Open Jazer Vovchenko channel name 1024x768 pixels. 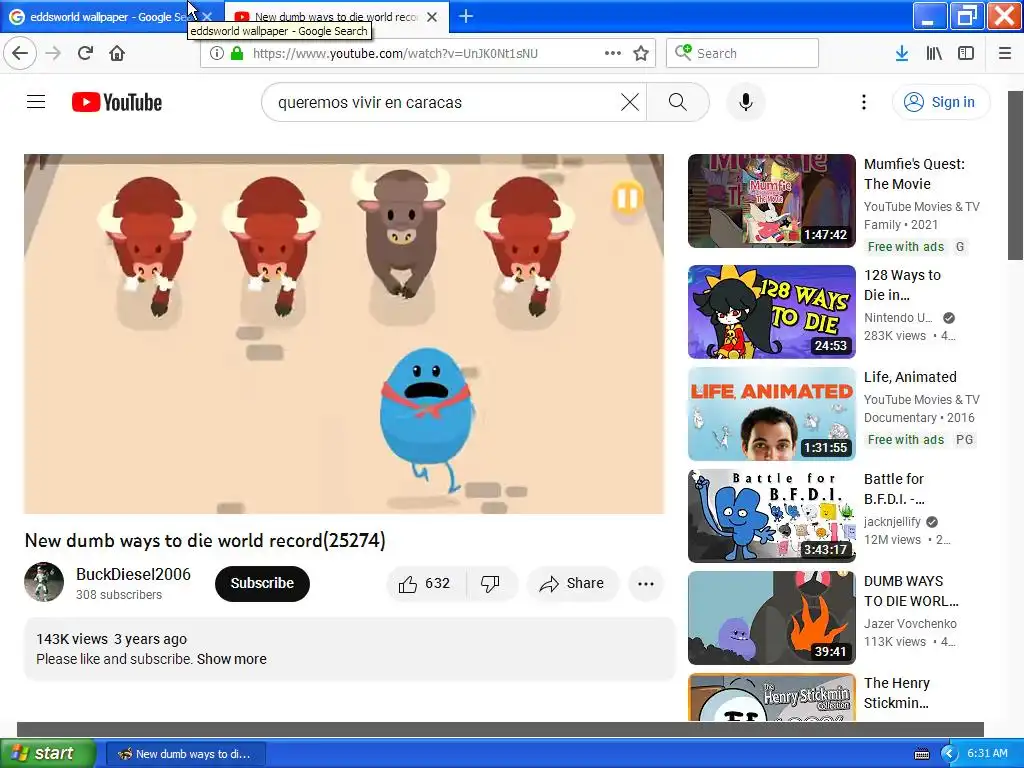[x=910, y=624]
